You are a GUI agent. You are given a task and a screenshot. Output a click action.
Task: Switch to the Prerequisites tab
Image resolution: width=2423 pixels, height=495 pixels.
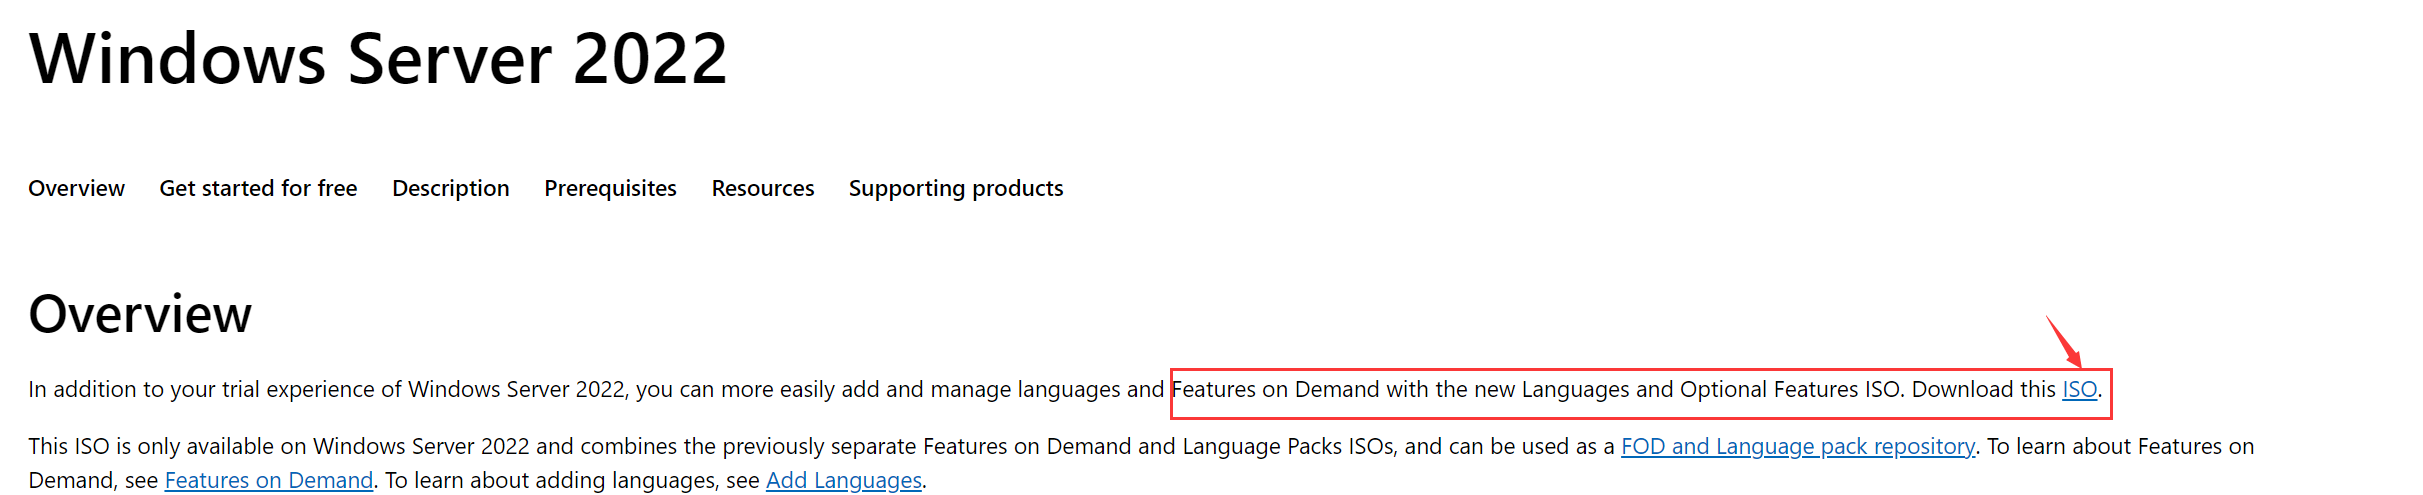click(610, 188)
